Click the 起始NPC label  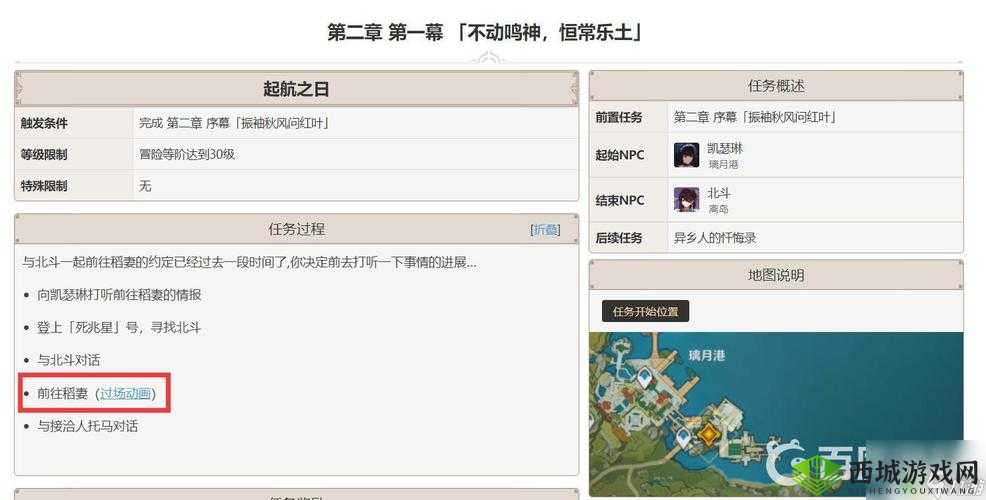pos(620,155)
